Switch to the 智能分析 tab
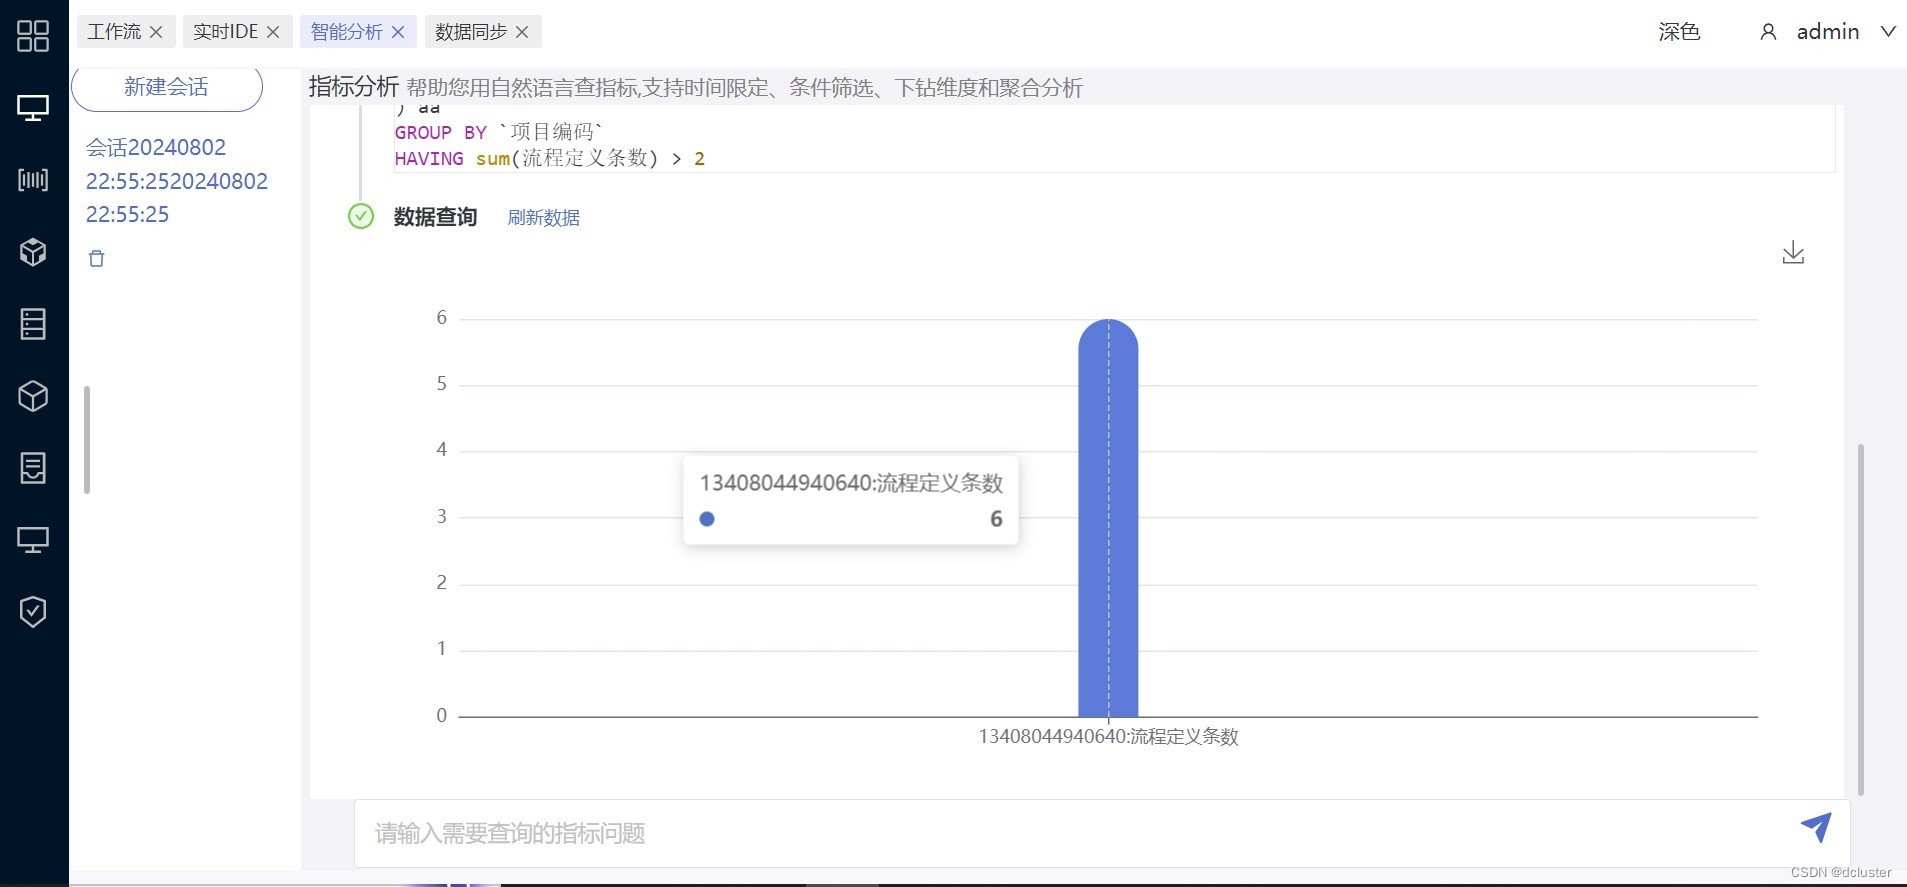The height and width of the screenshot is (887, 1907). (346, 32)
